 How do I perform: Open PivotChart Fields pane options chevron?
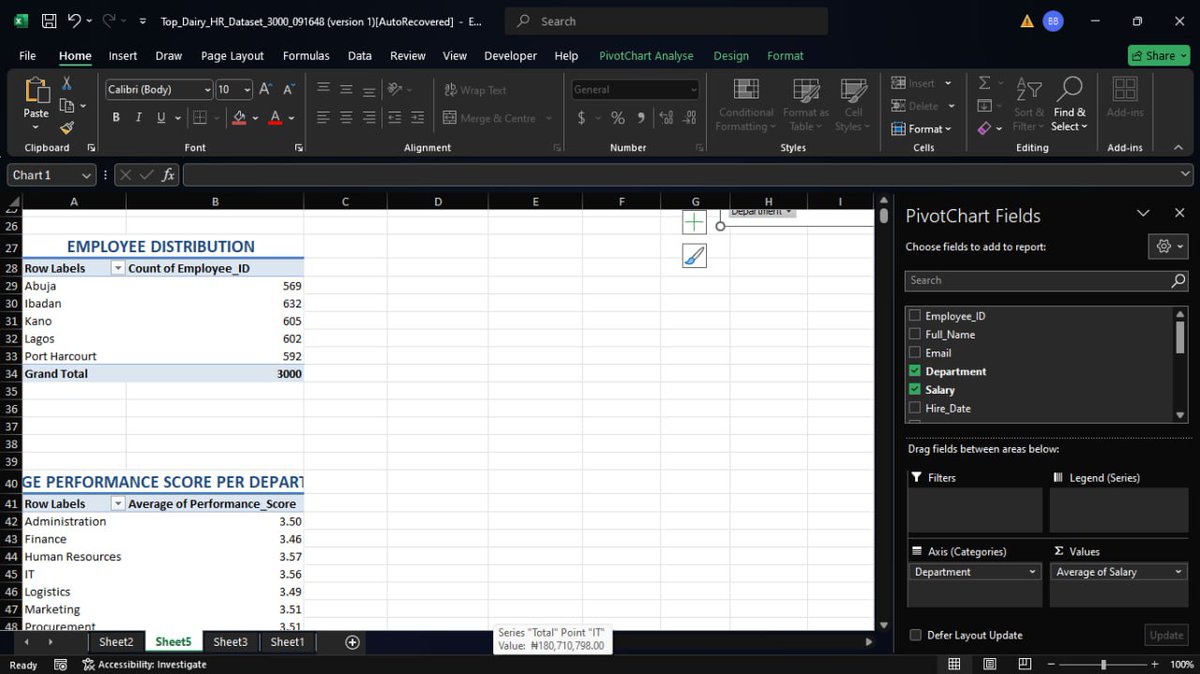click(1144, 213)
